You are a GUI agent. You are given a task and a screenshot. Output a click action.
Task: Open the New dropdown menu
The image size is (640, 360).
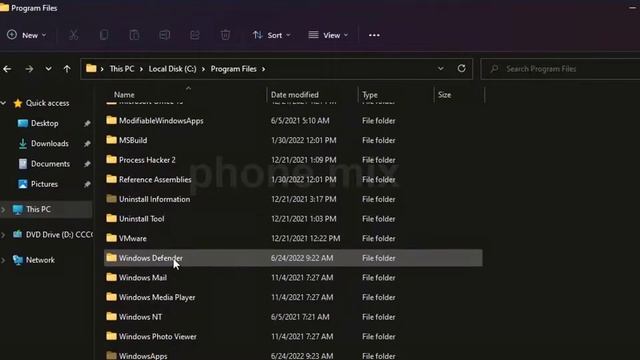pos(27,35)
